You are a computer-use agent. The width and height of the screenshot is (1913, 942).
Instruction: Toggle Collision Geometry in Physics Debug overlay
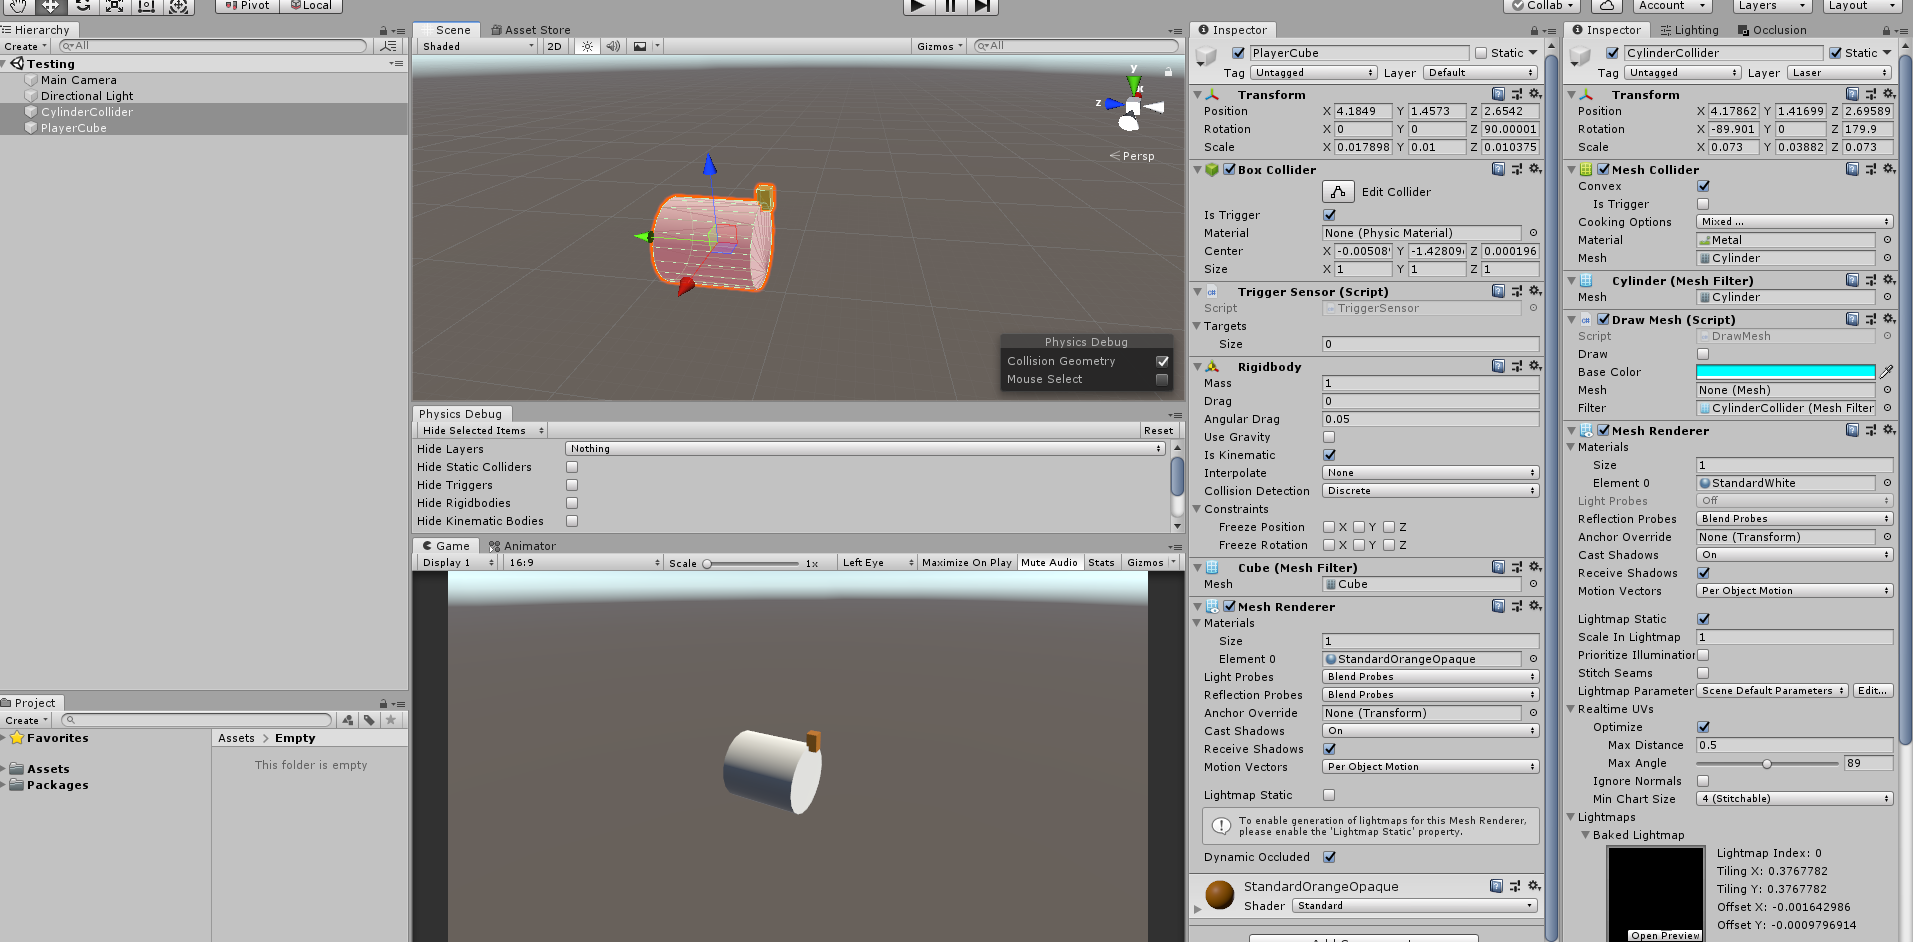coord(1162,361)
